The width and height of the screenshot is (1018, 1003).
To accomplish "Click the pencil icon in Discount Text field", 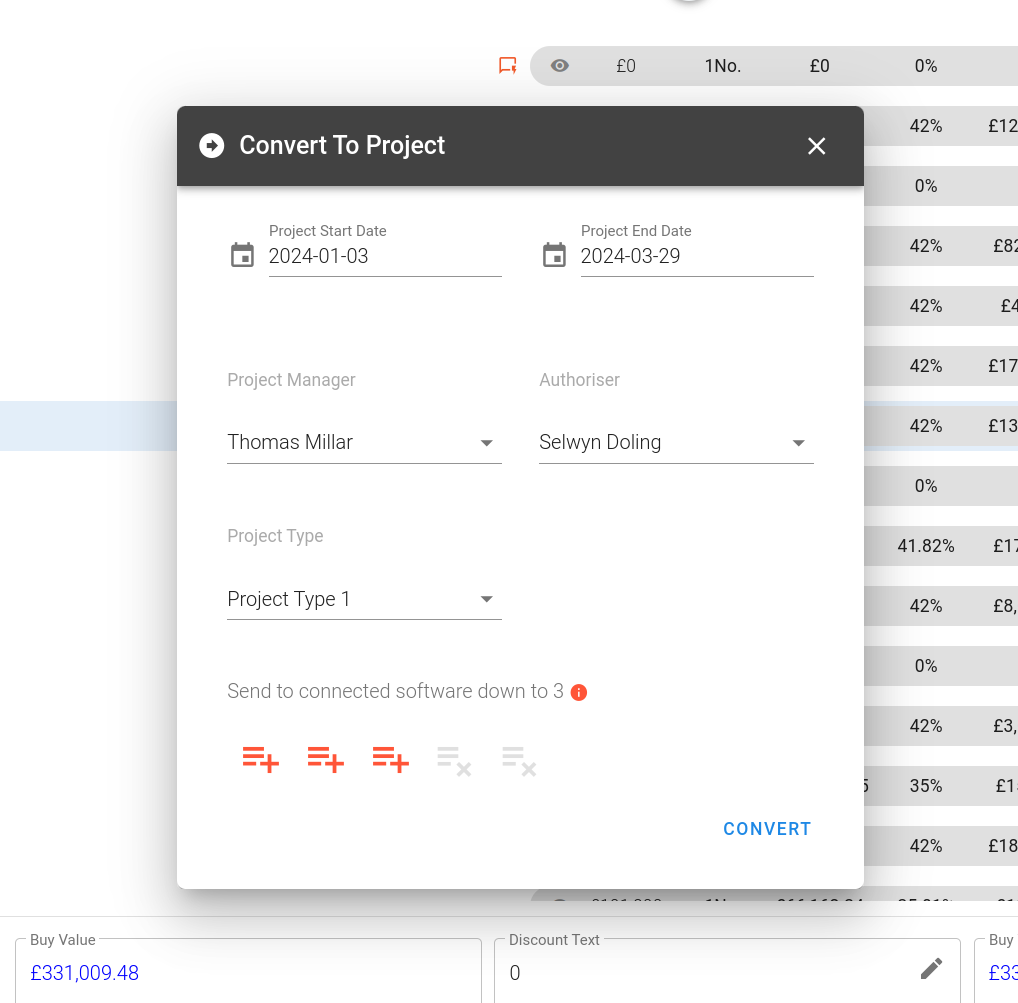I will pos(931,969).
